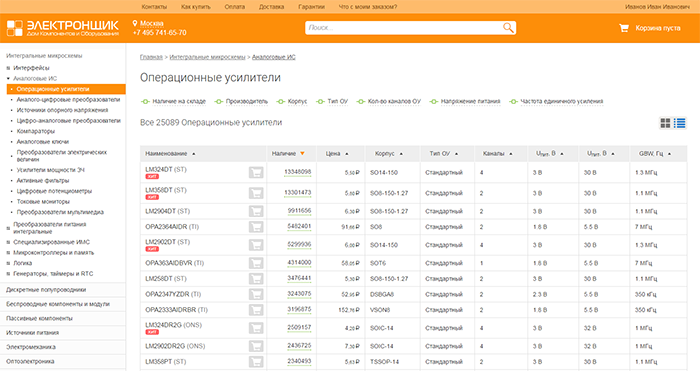700x371 pixels.
Task: Sort table by Тип ОУ column header
Action: pyautogui.click(x=444, y=154)
